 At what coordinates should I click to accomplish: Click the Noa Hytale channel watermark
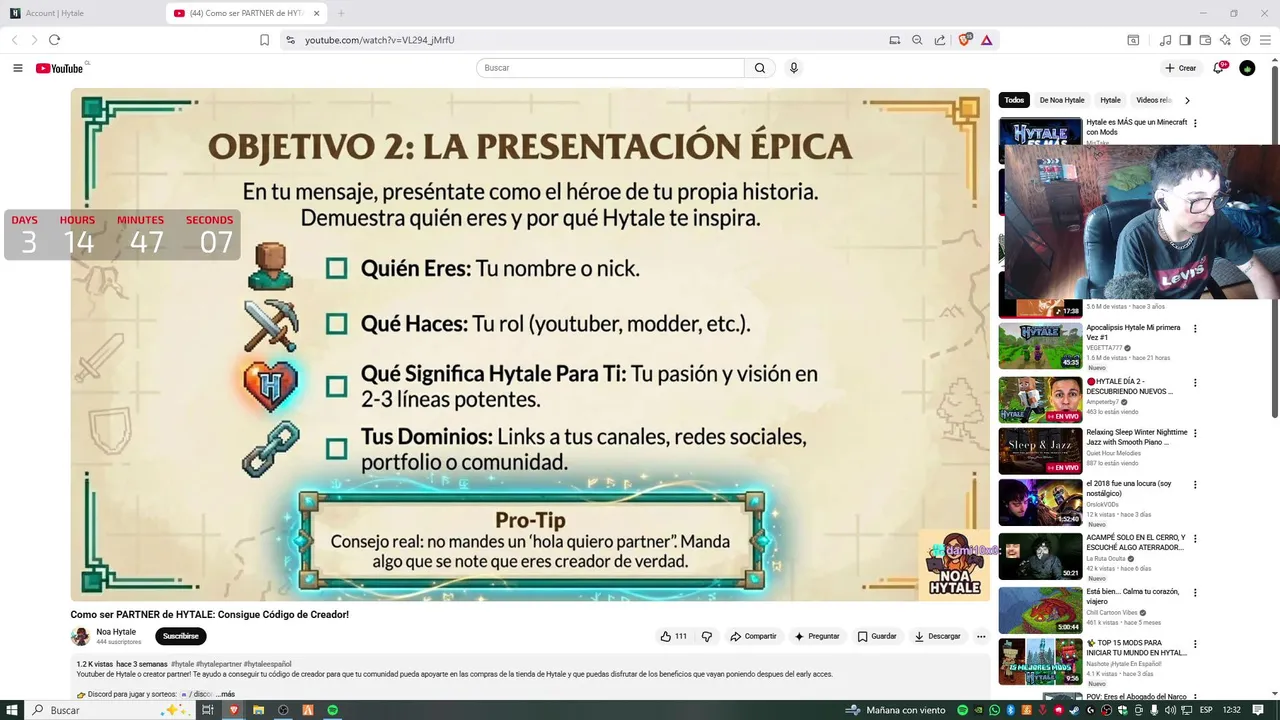click(x=954, y=566)
